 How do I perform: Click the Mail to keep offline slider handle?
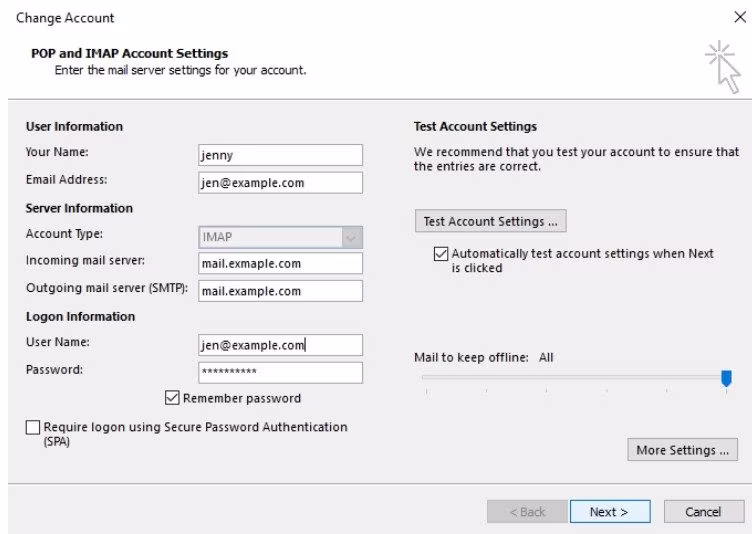click(726, 377)
